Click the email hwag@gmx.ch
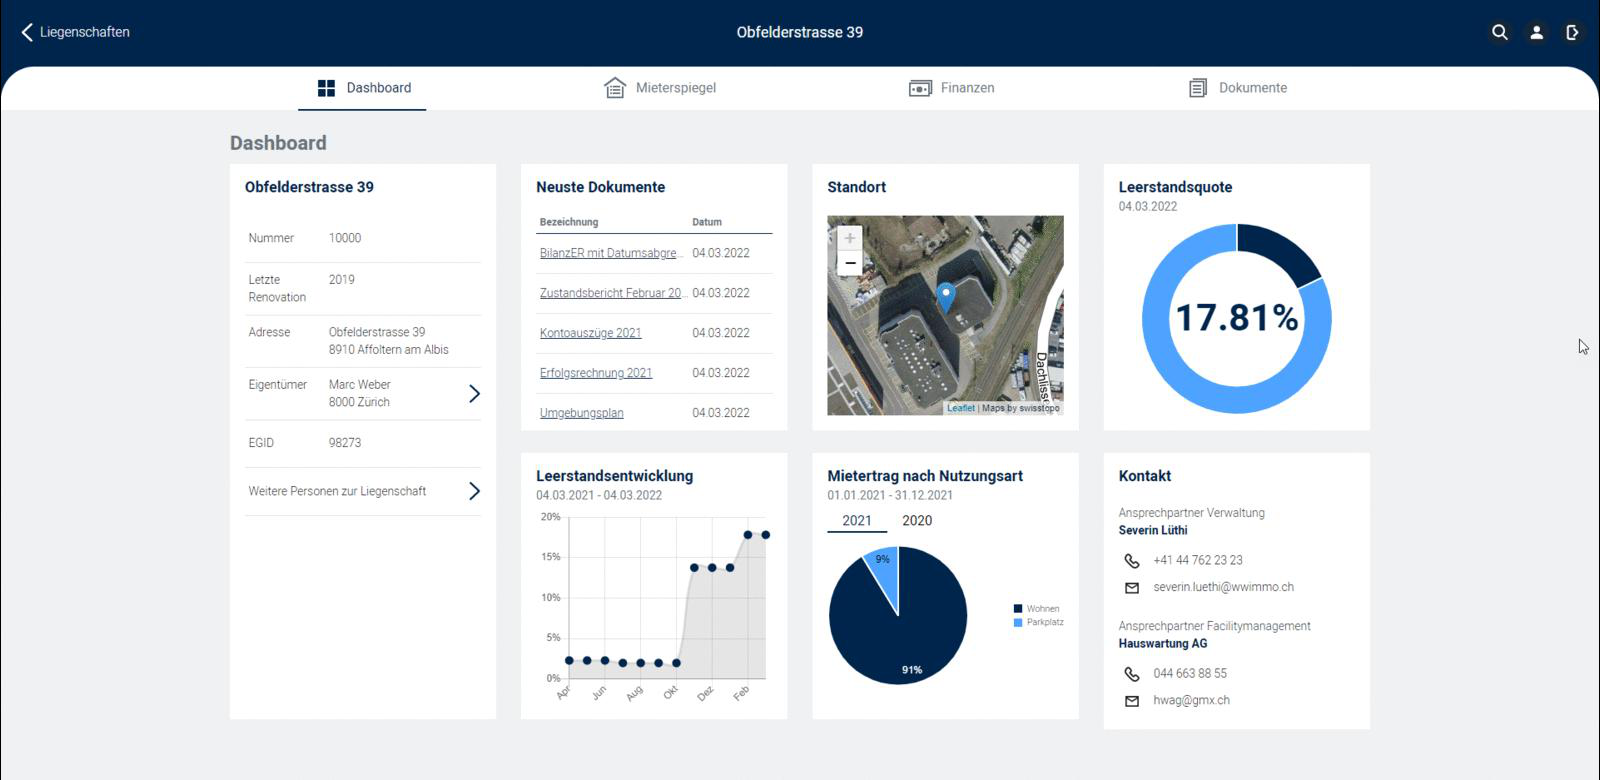The width and height of the screenshot is (1600, 780). tap(1191, 701)
